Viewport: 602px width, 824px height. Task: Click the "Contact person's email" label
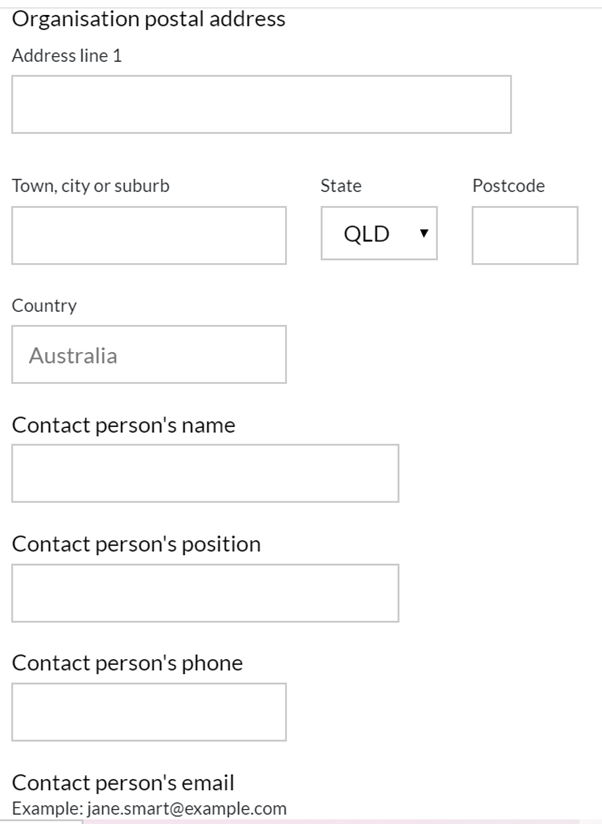point(123,783)
